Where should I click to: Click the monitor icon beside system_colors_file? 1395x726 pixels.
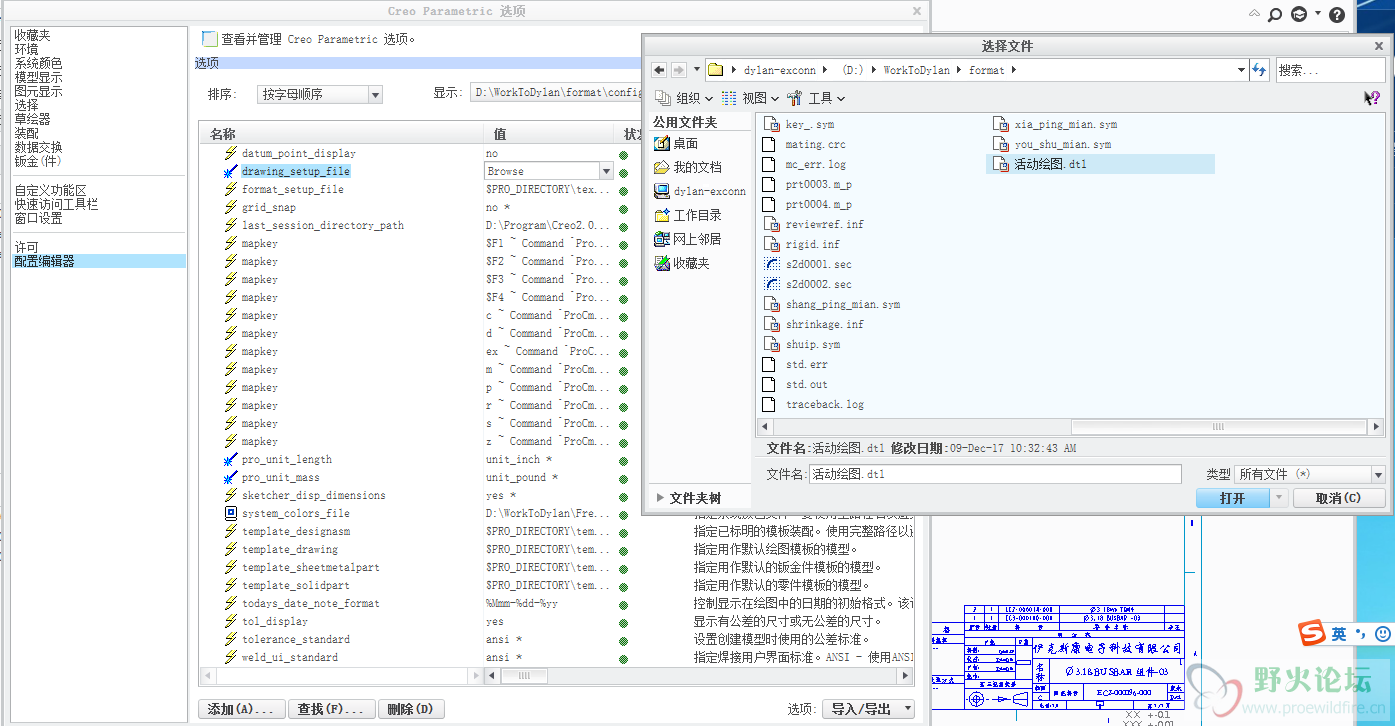pyautogui.click(x=231, y=513)
